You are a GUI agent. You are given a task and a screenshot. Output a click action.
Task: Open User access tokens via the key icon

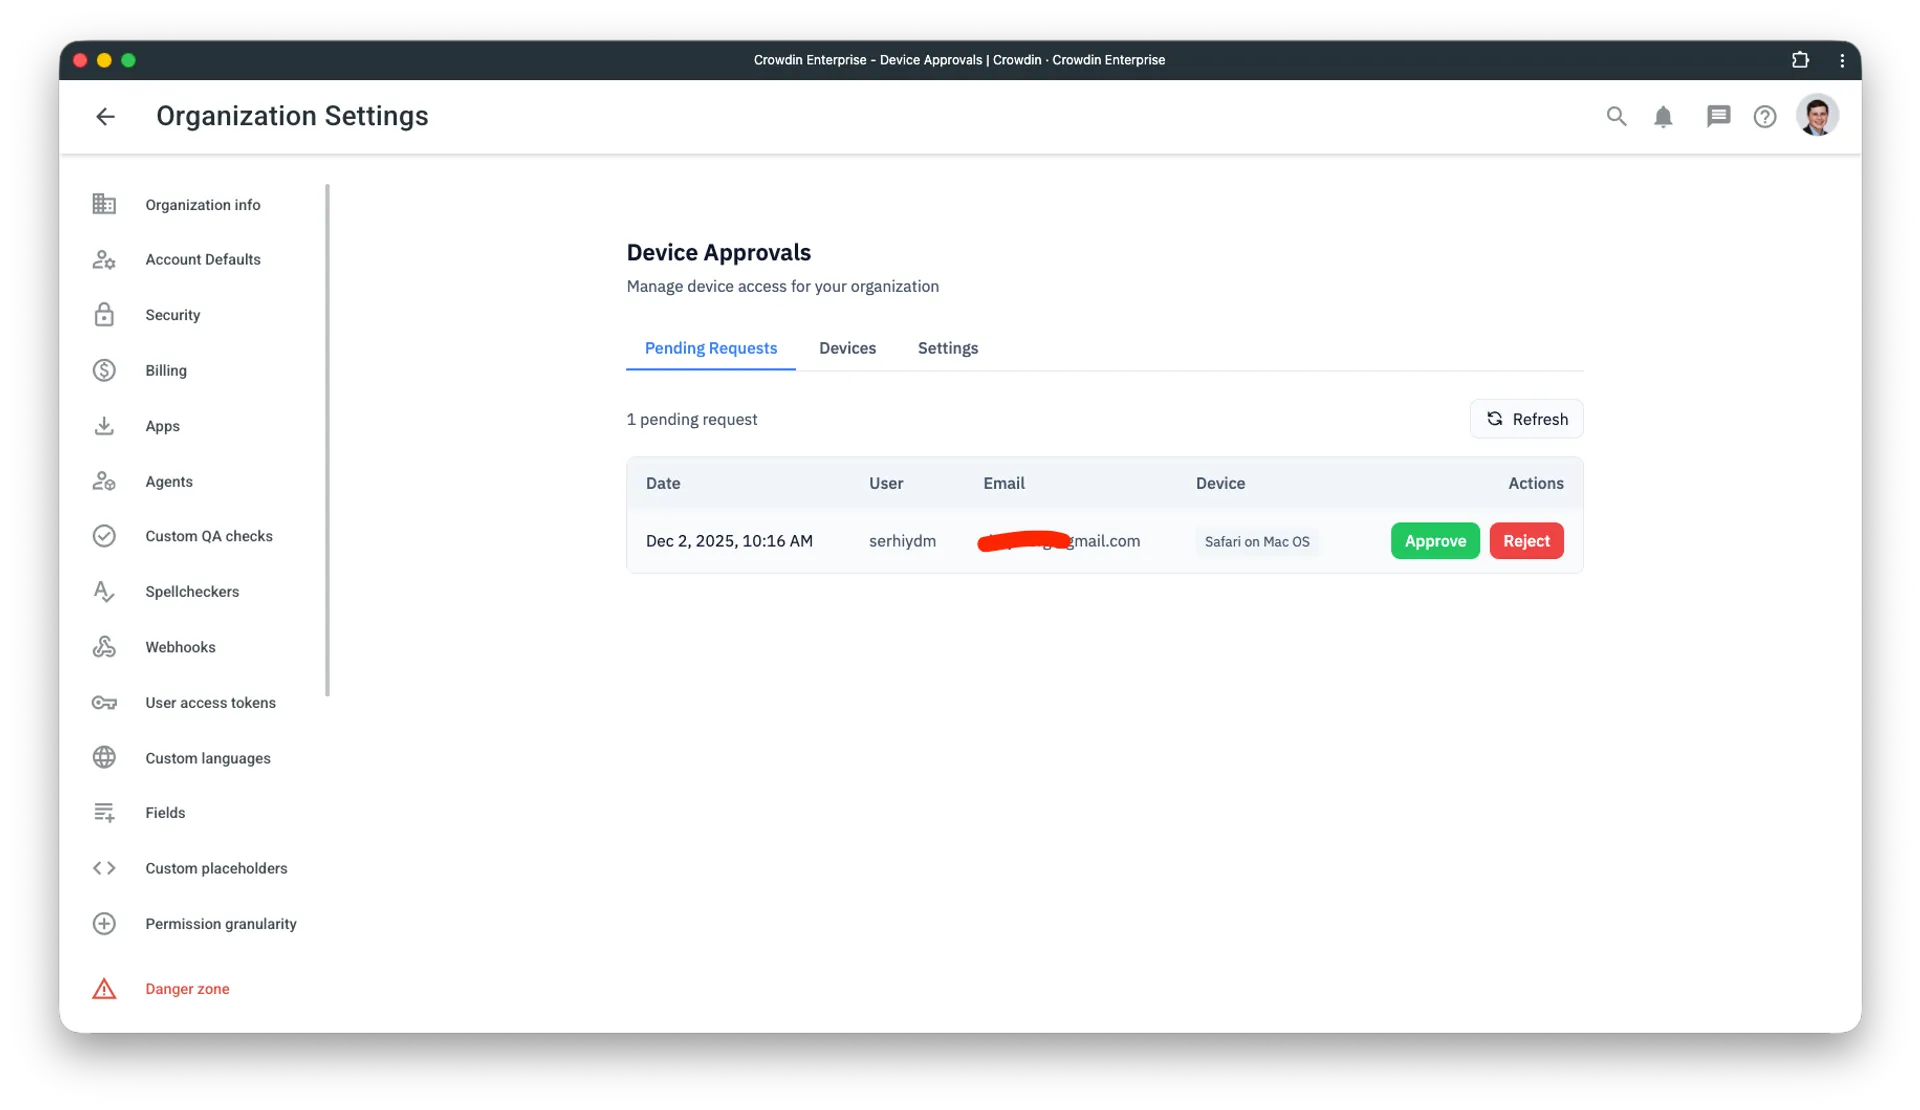[104, 702]
